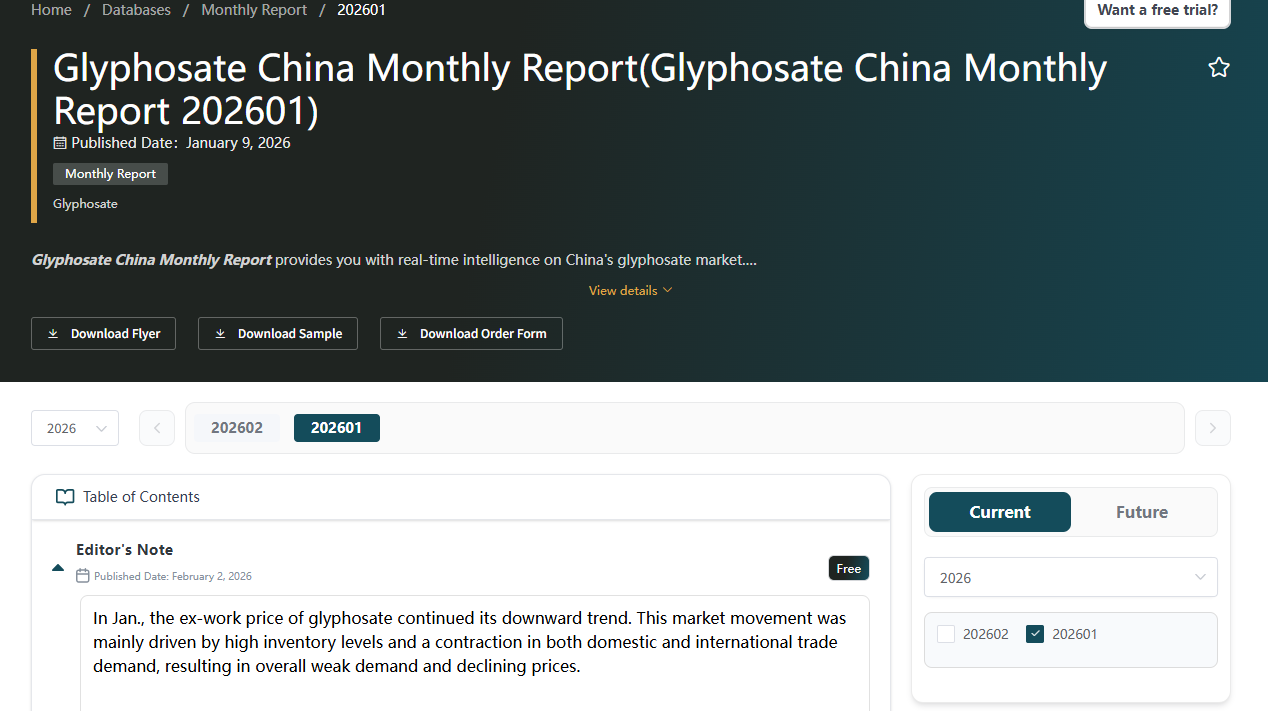Image resolution: width=1268 pixels, height=711 pixels.
Task: Click the left arrow in the issue selector
Action: click(157, 427)
